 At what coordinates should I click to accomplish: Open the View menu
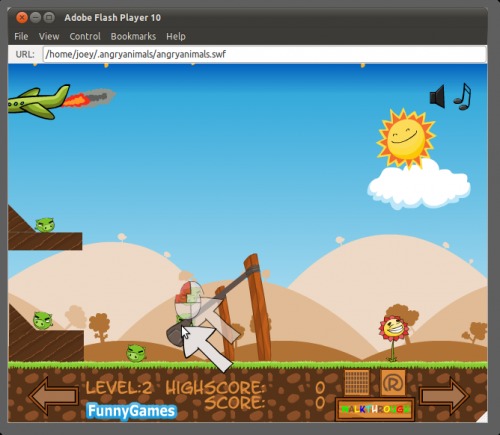49,36
